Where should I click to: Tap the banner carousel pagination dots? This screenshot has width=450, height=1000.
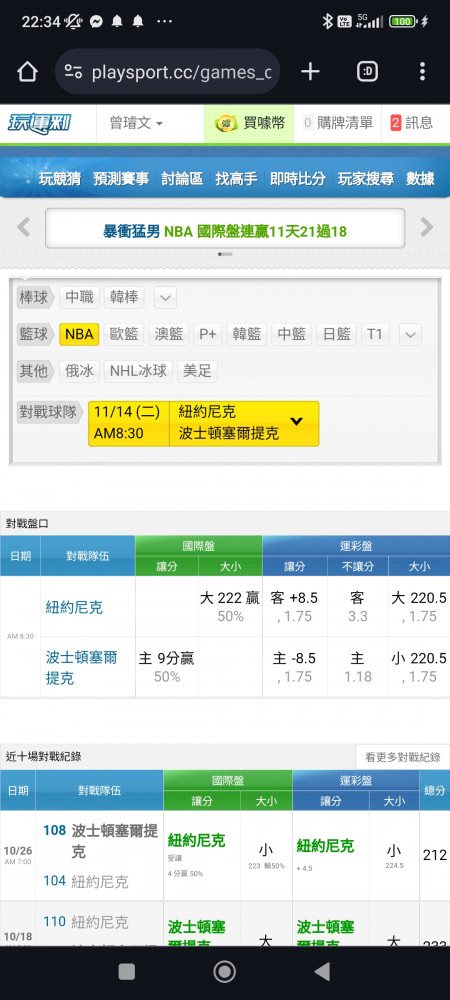coord(225,254)
